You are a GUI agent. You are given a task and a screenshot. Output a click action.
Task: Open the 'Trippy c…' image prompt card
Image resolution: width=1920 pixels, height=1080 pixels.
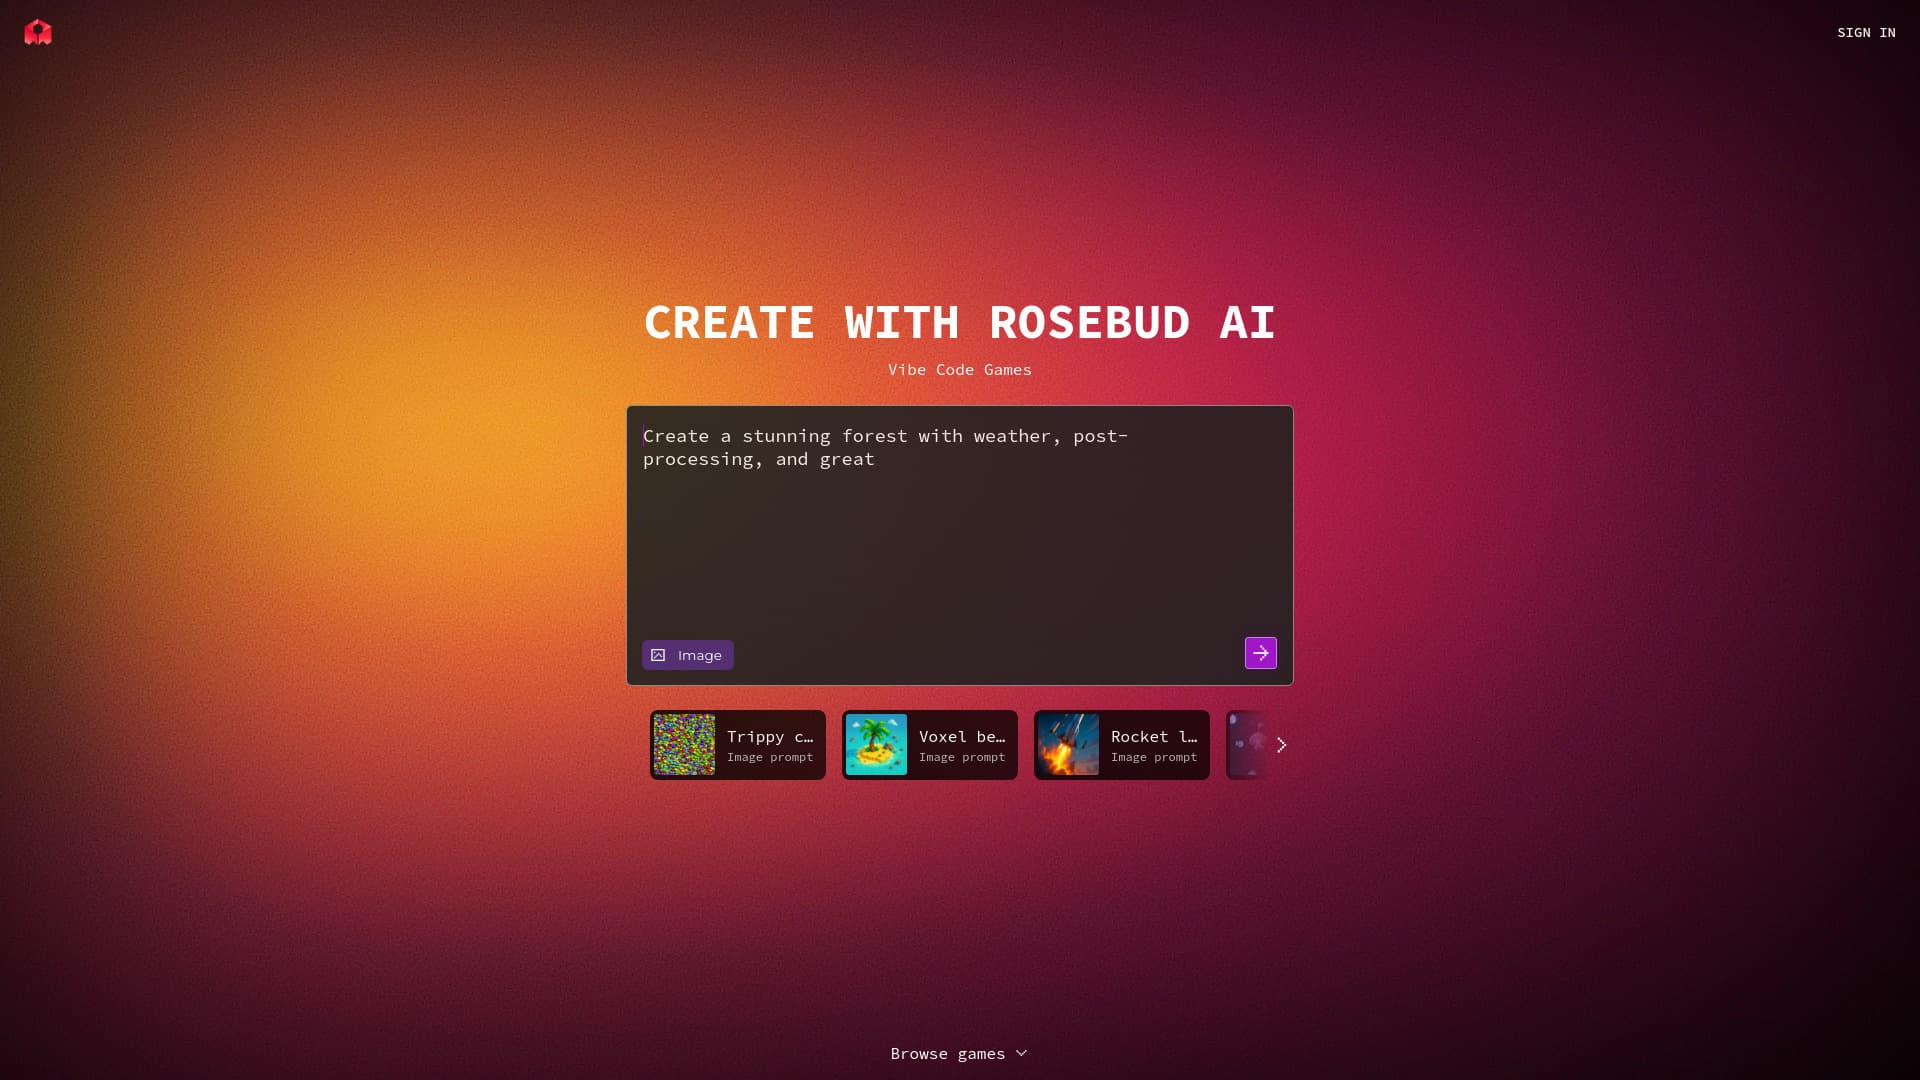[x=737, y=745]
